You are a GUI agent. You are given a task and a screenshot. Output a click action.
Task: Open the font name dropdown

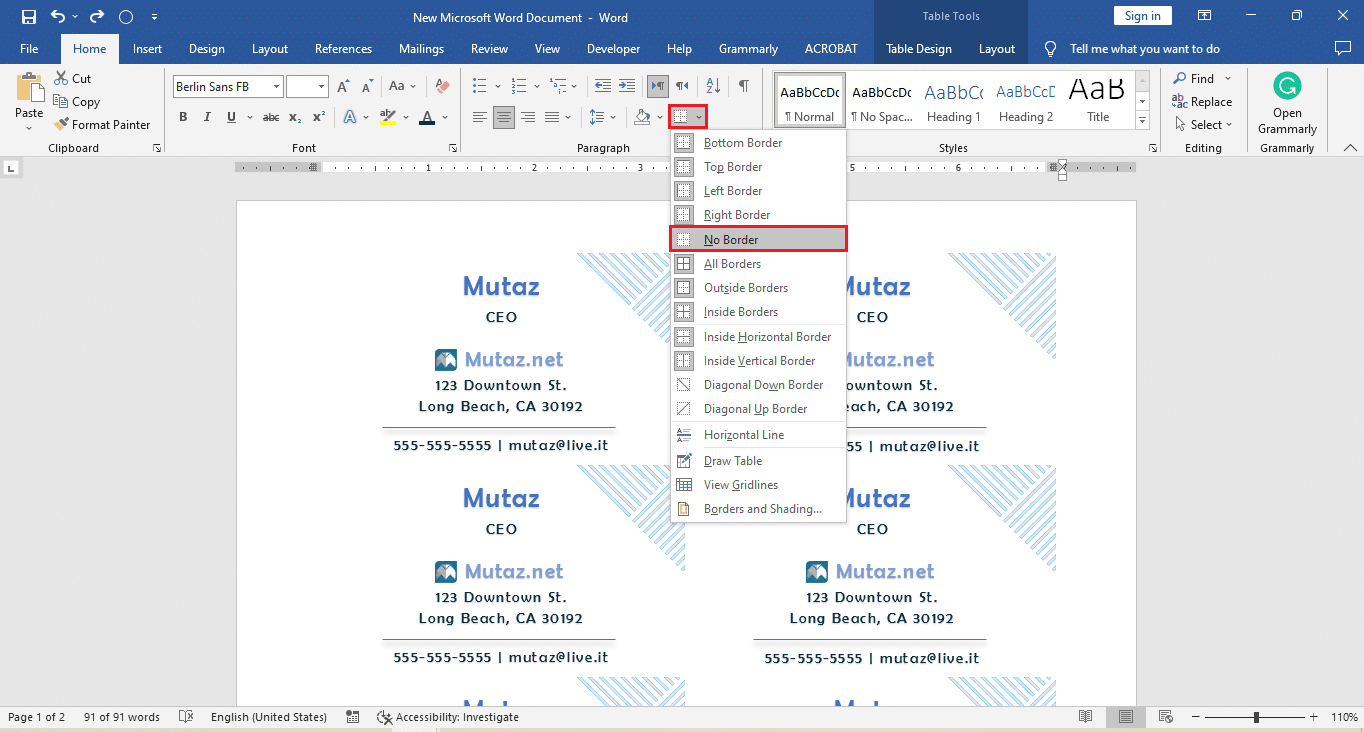276,87
